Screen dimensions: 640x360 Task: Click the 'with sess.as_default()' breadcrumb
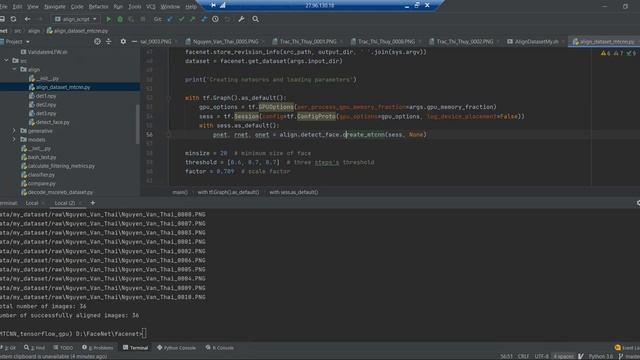293,192
